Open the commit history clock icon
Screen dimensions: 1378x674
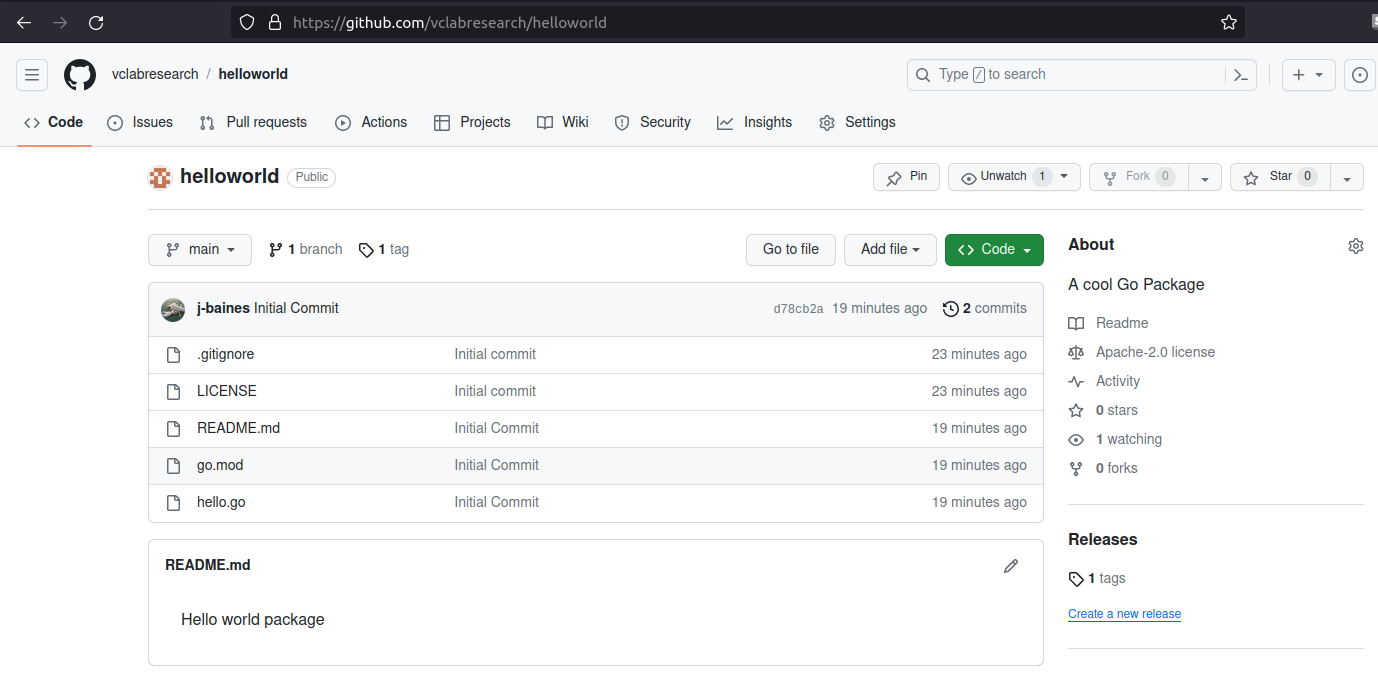pyautogui.click(x=951, y=308)
